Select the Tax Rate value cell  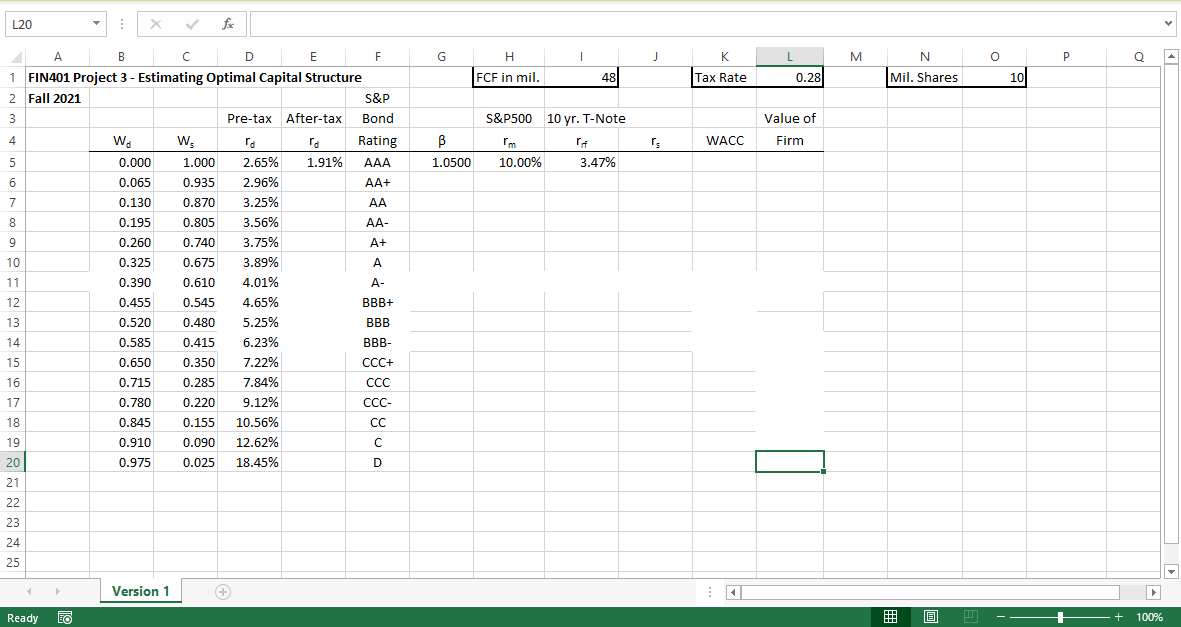pyautogui.click(x=789, y=77)
